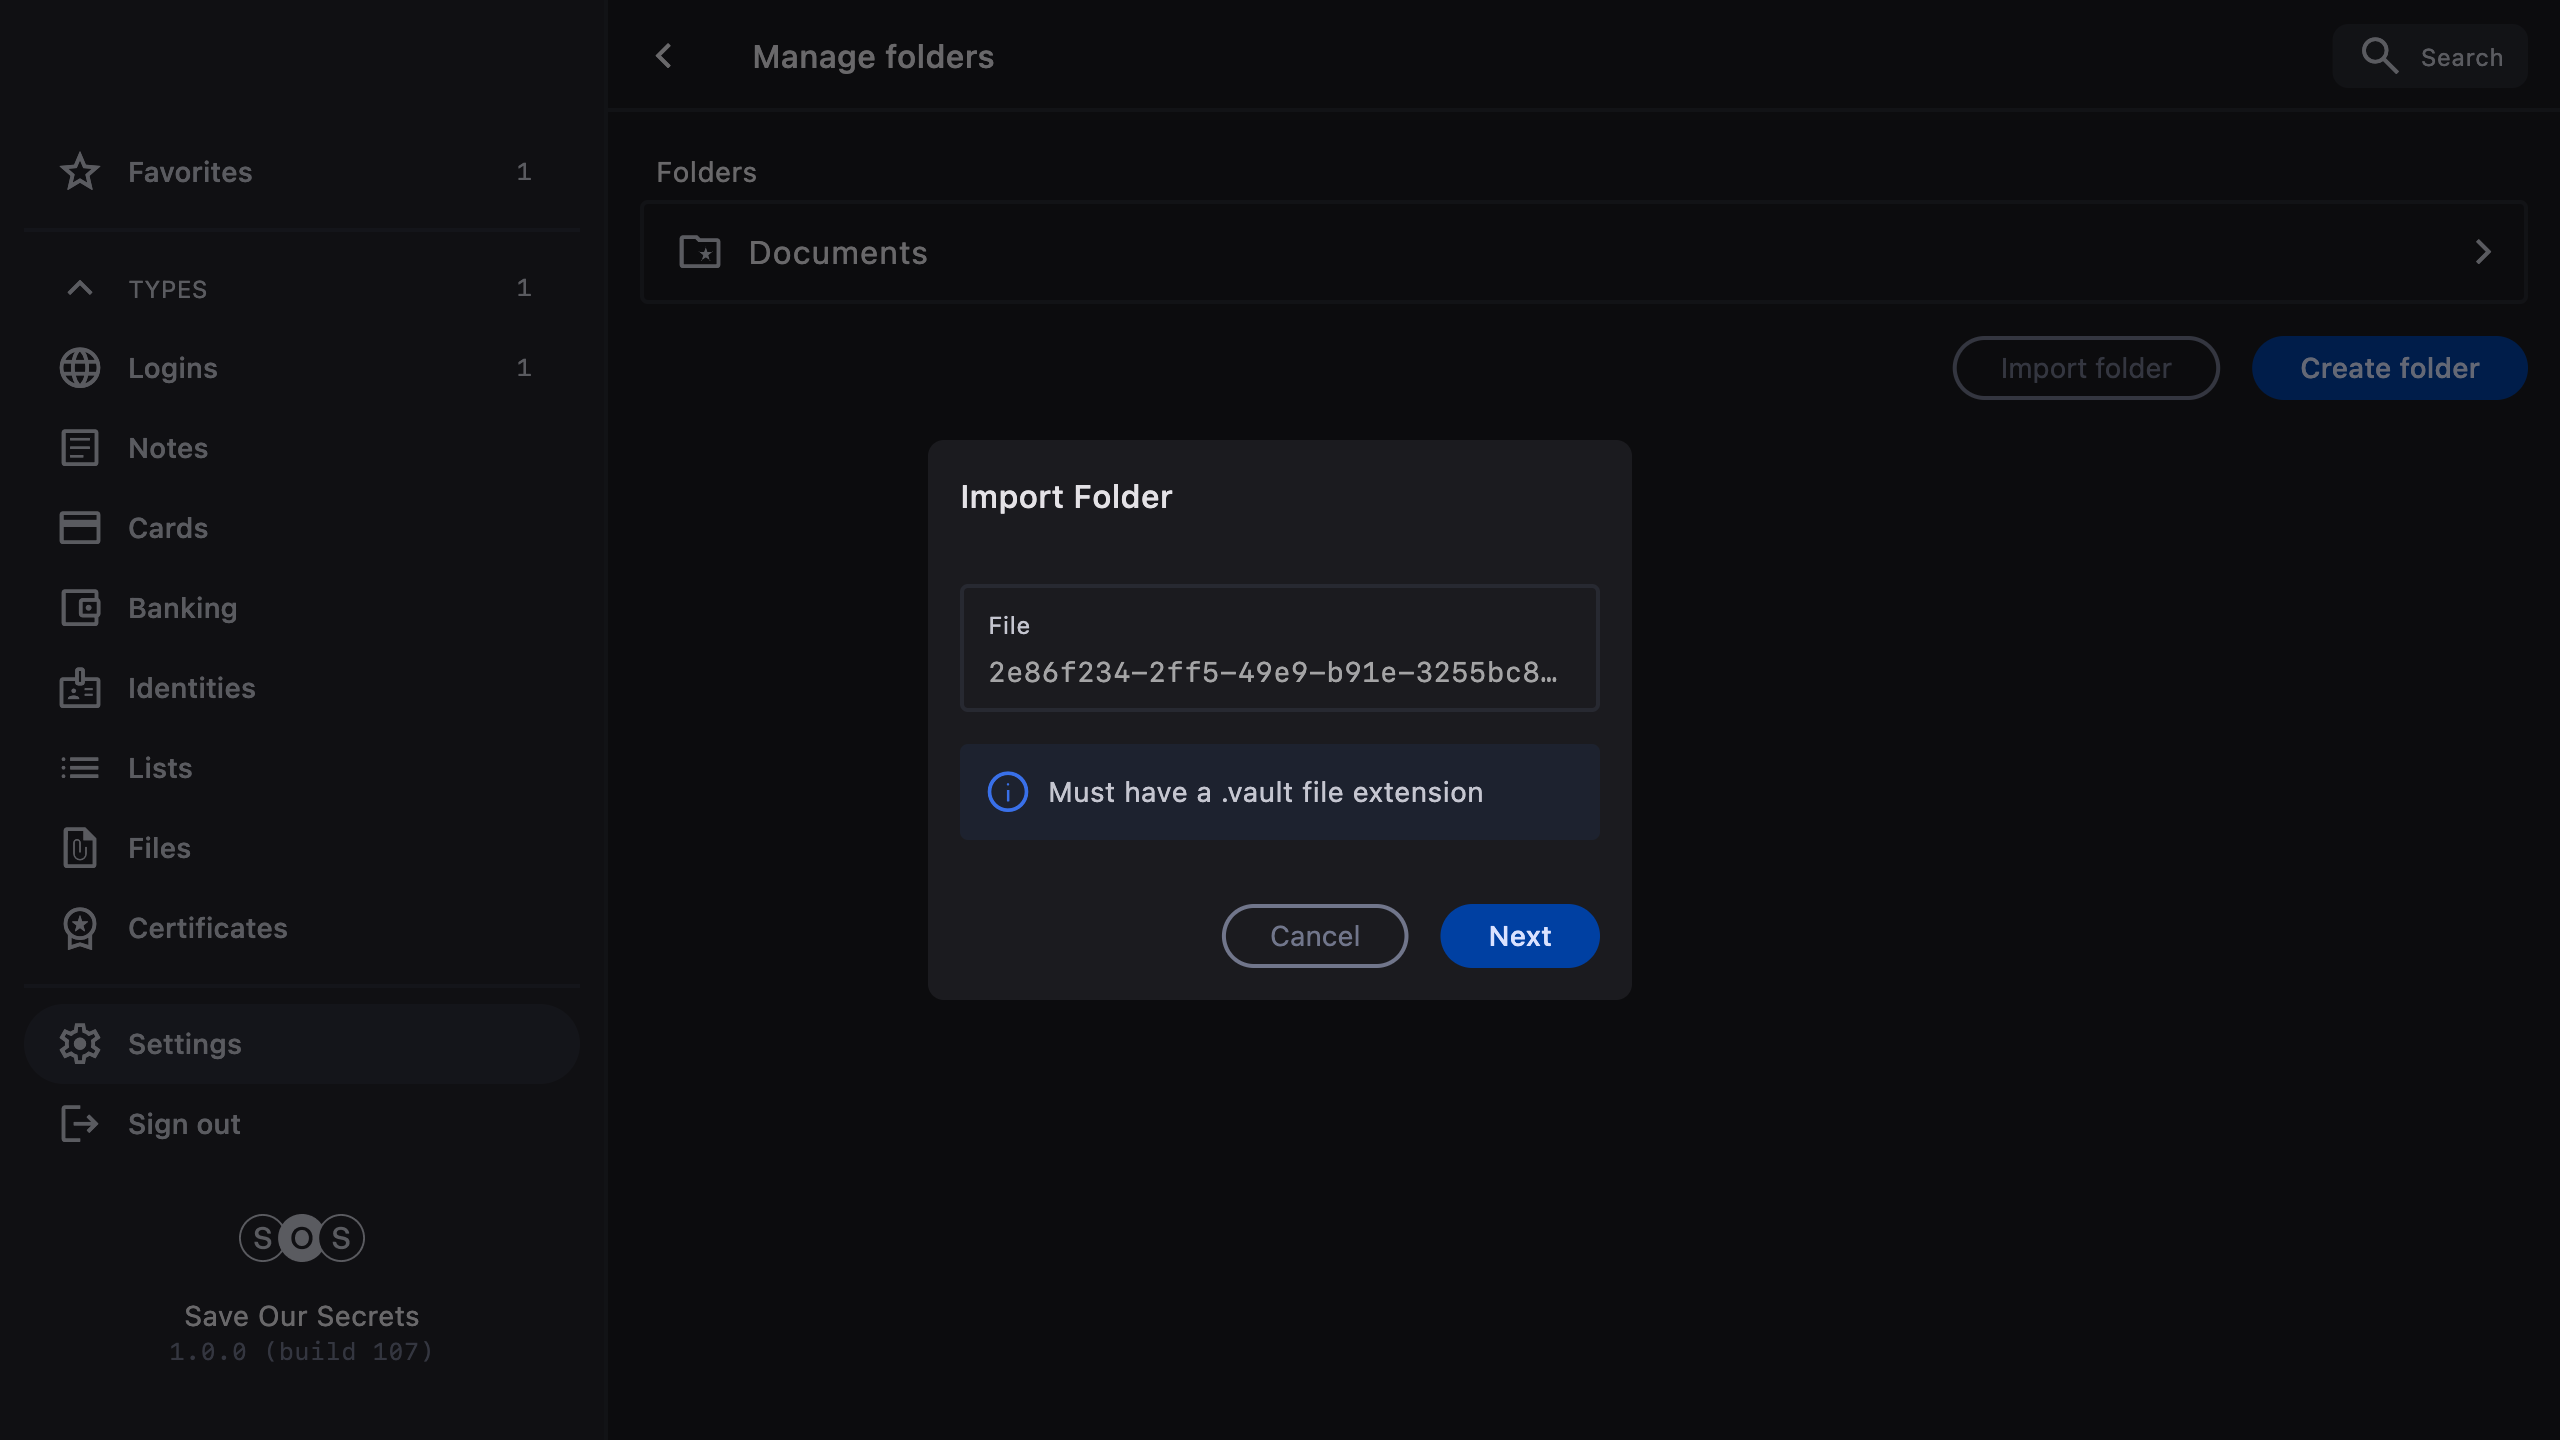Click the Certificates ribbon icon

point(79,928)
